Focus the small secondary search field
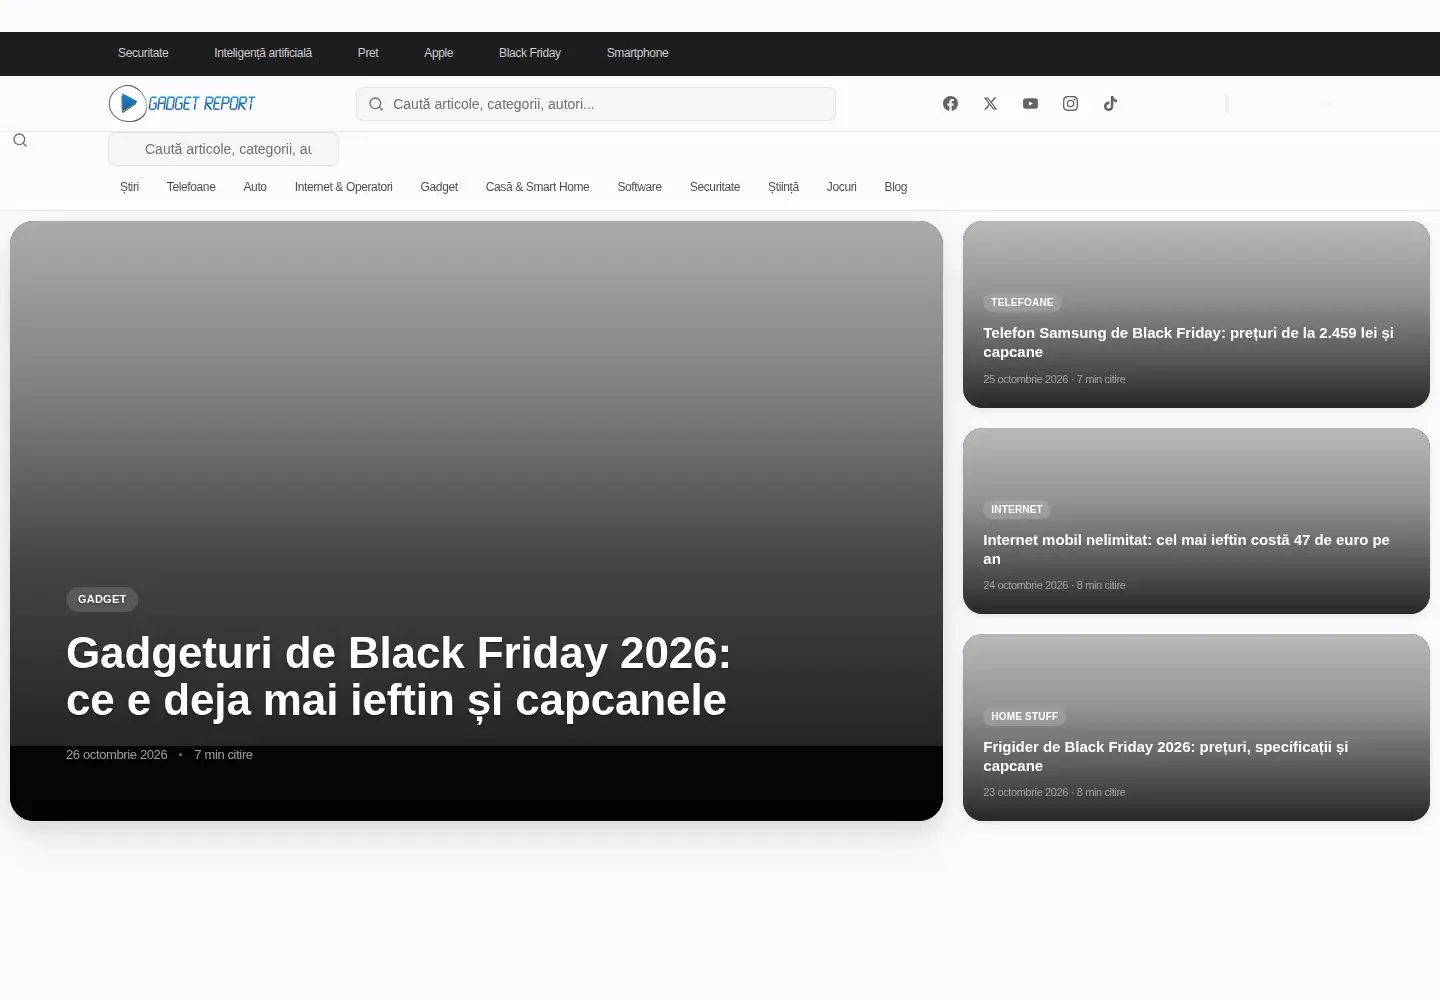 tap(223, 149)
